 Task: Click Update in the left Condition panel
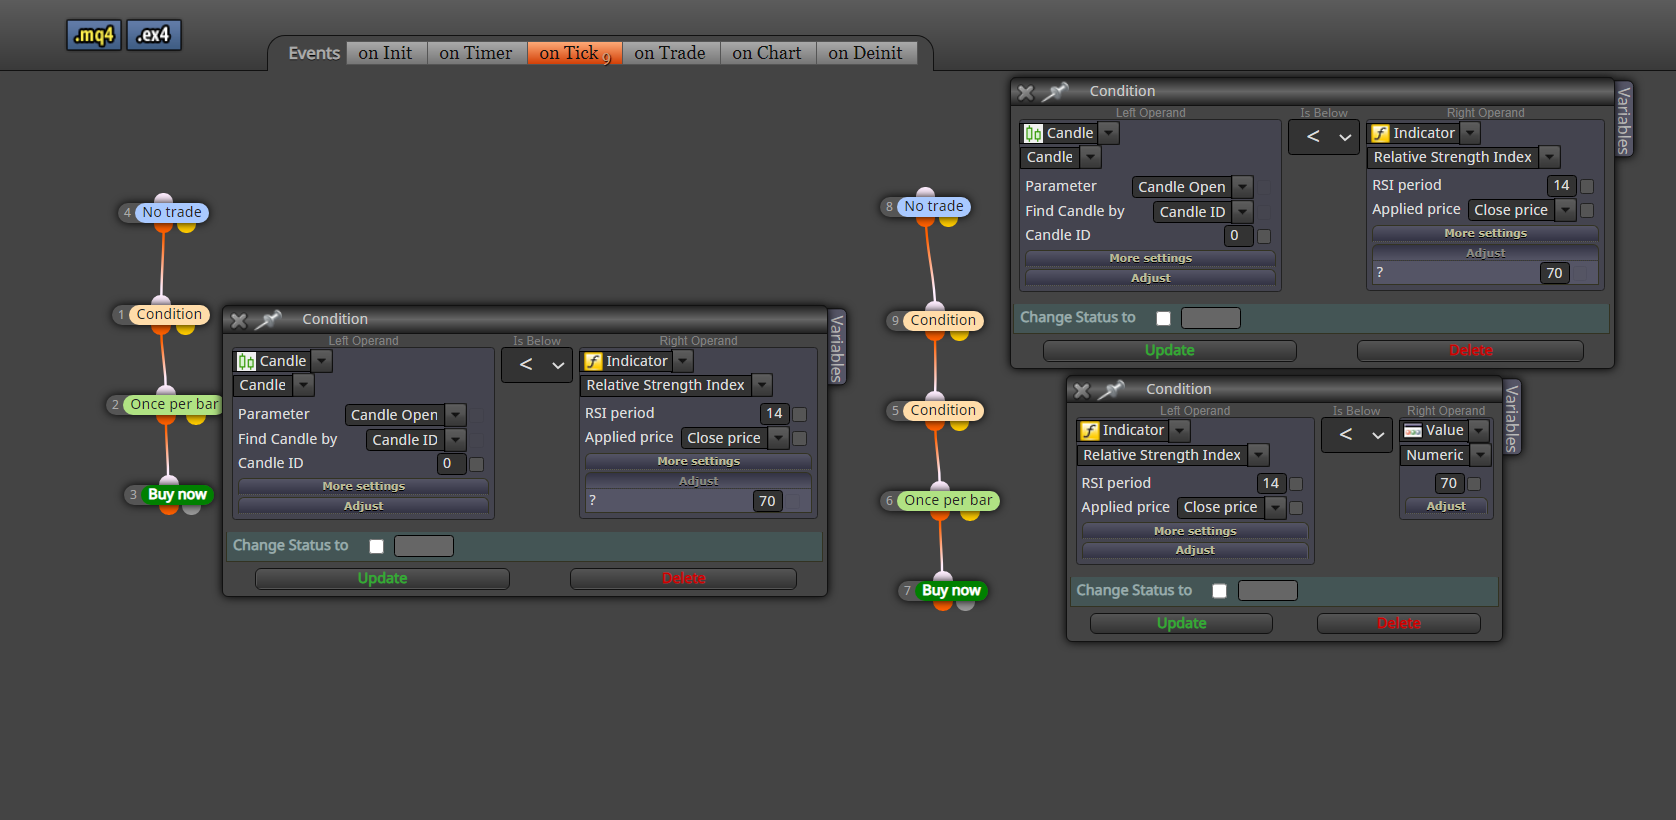[382, 578]
